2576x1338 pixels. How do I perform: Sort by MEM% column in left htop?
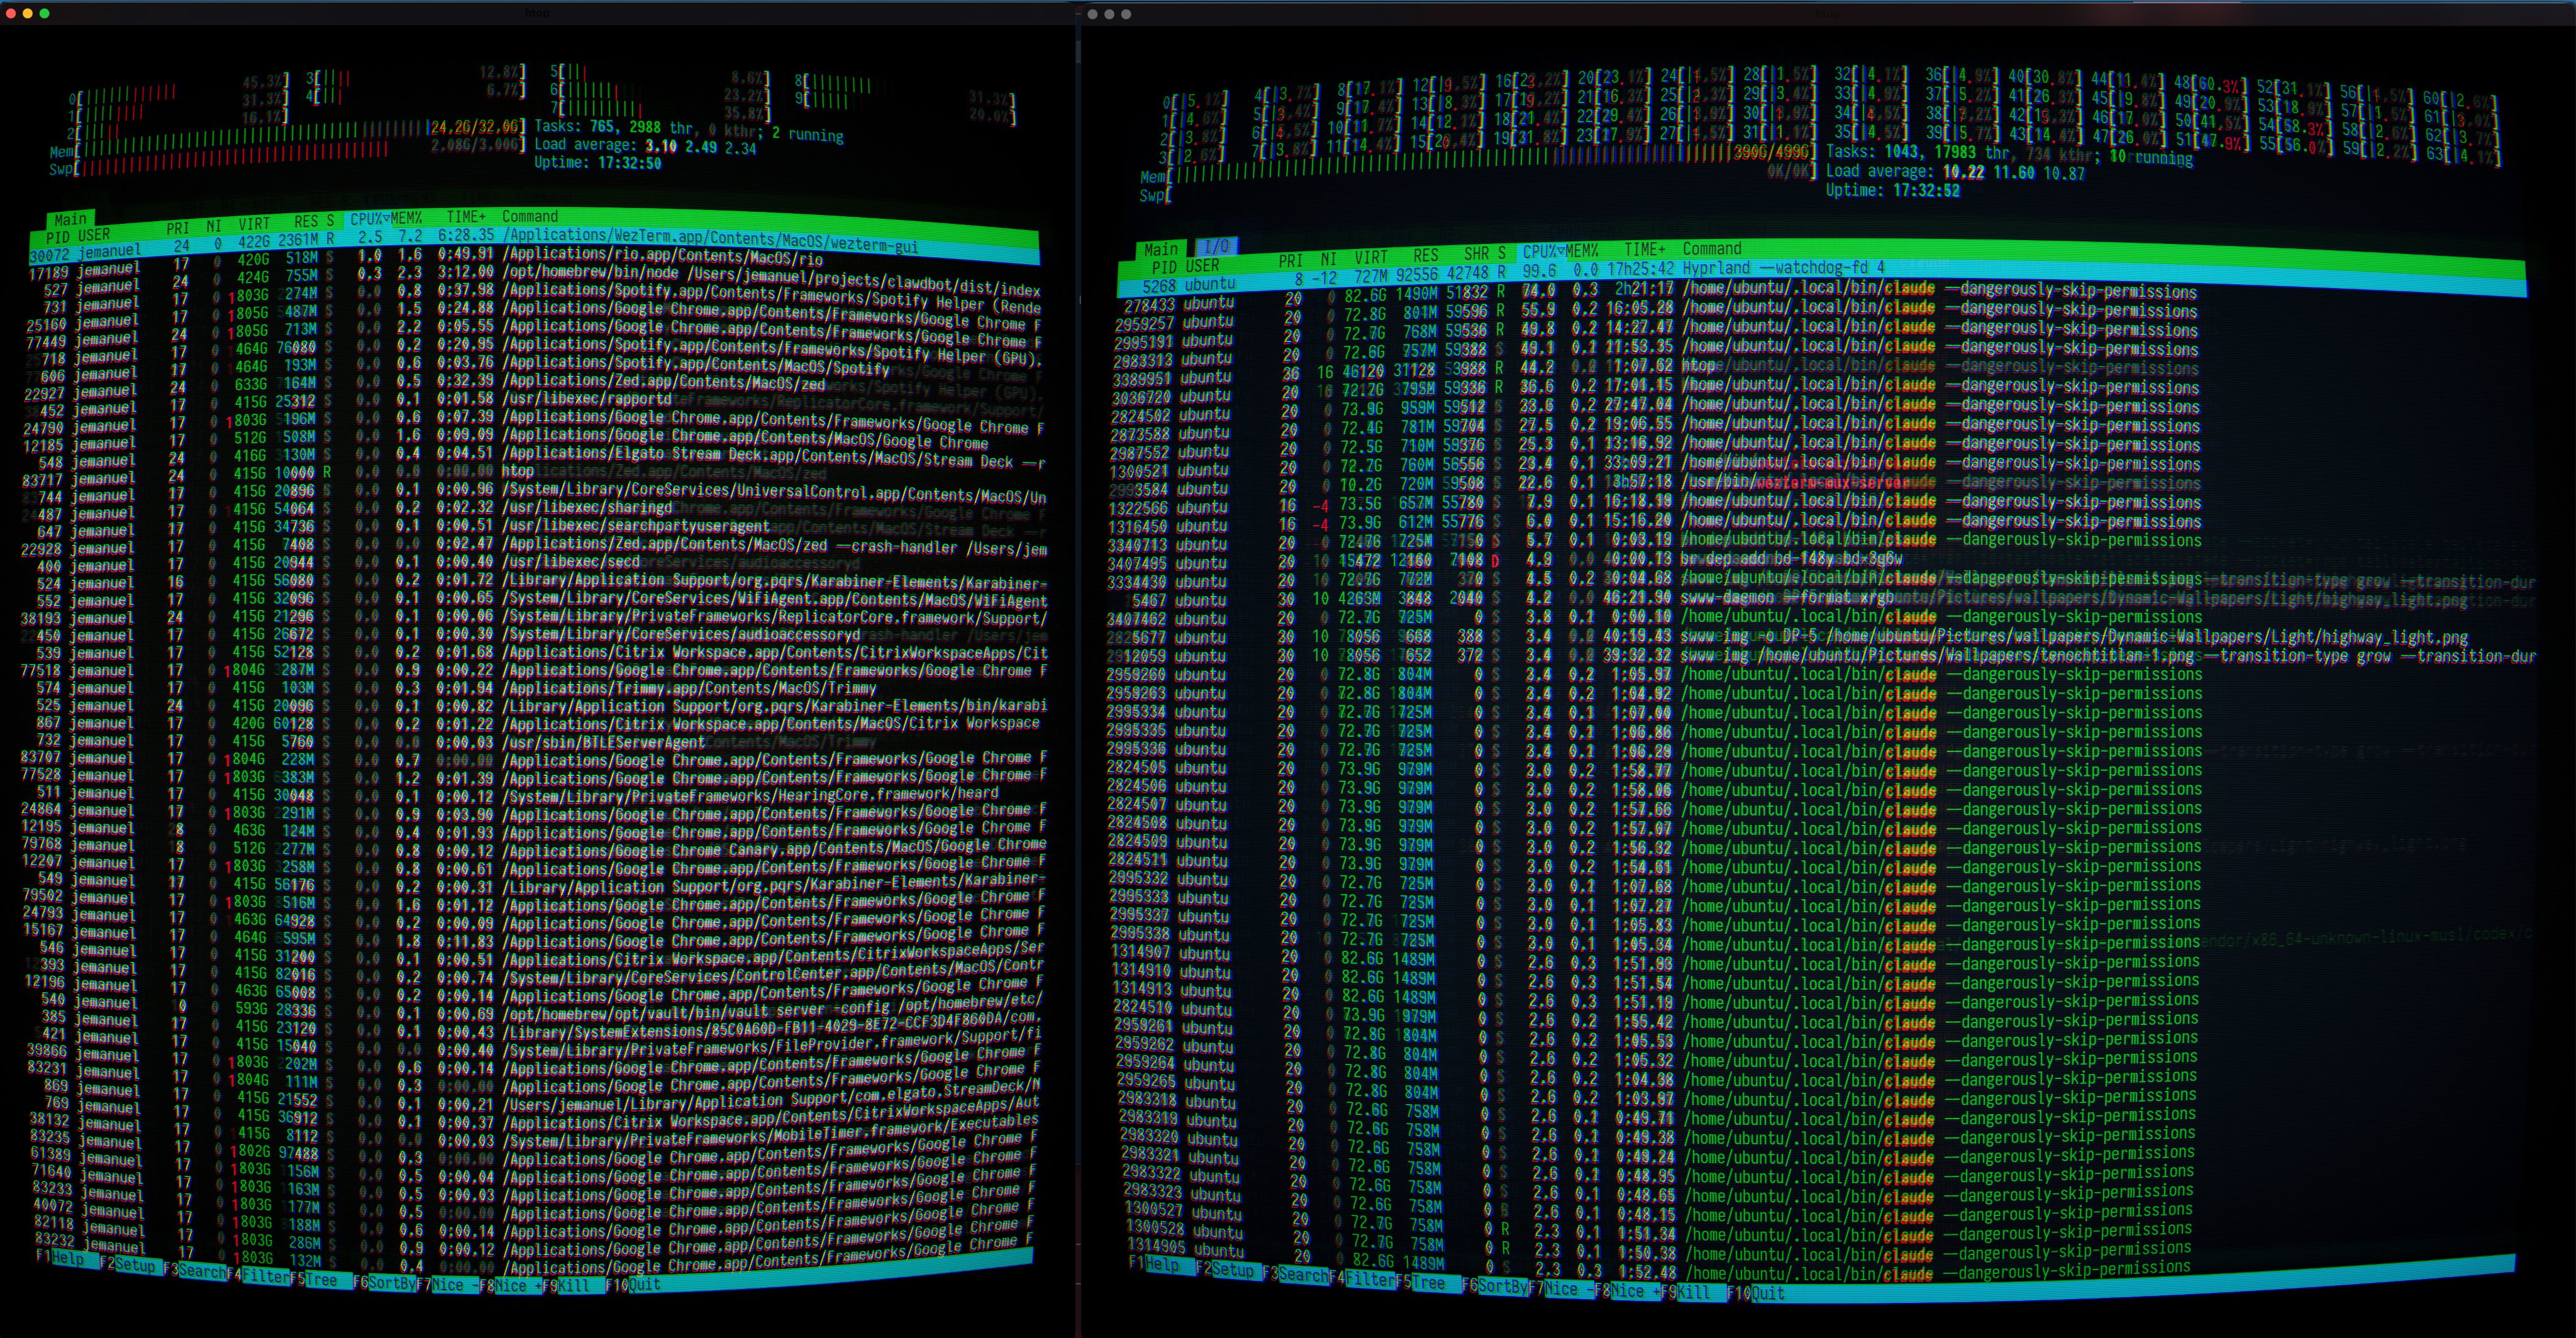point(406,218)
